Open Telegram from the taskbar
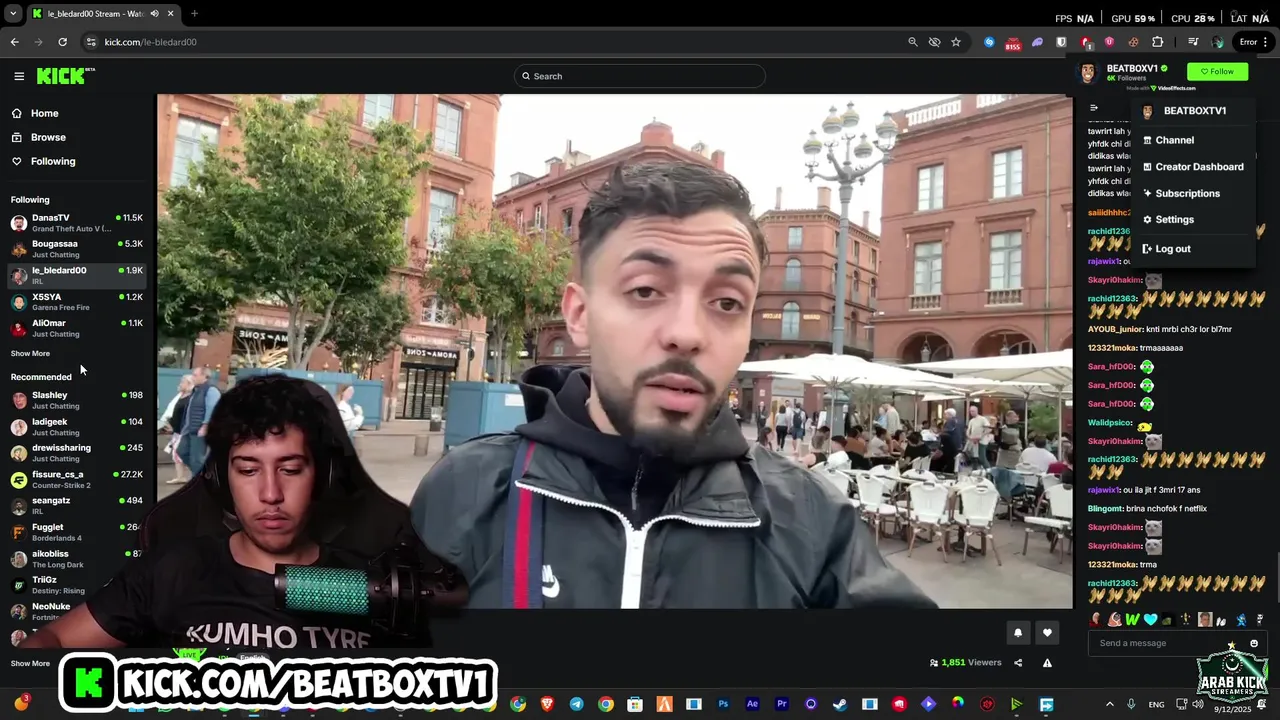Image resolution: width=1280 pixels, height=720 pixels. coord(576,704)
